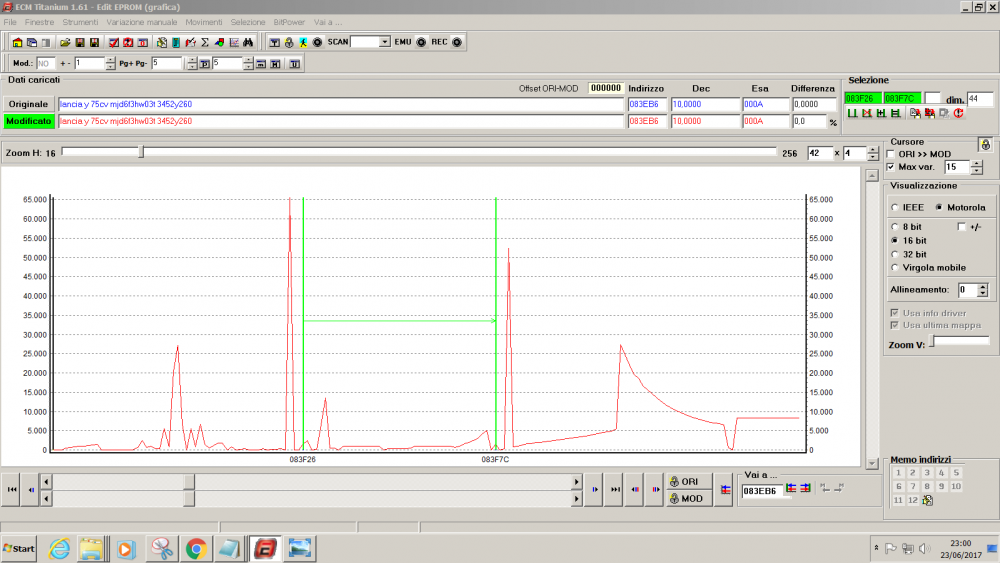Open Google Chrome from the taskbar
Viewport: 1000px width, 563px height.
click(196, 548)
